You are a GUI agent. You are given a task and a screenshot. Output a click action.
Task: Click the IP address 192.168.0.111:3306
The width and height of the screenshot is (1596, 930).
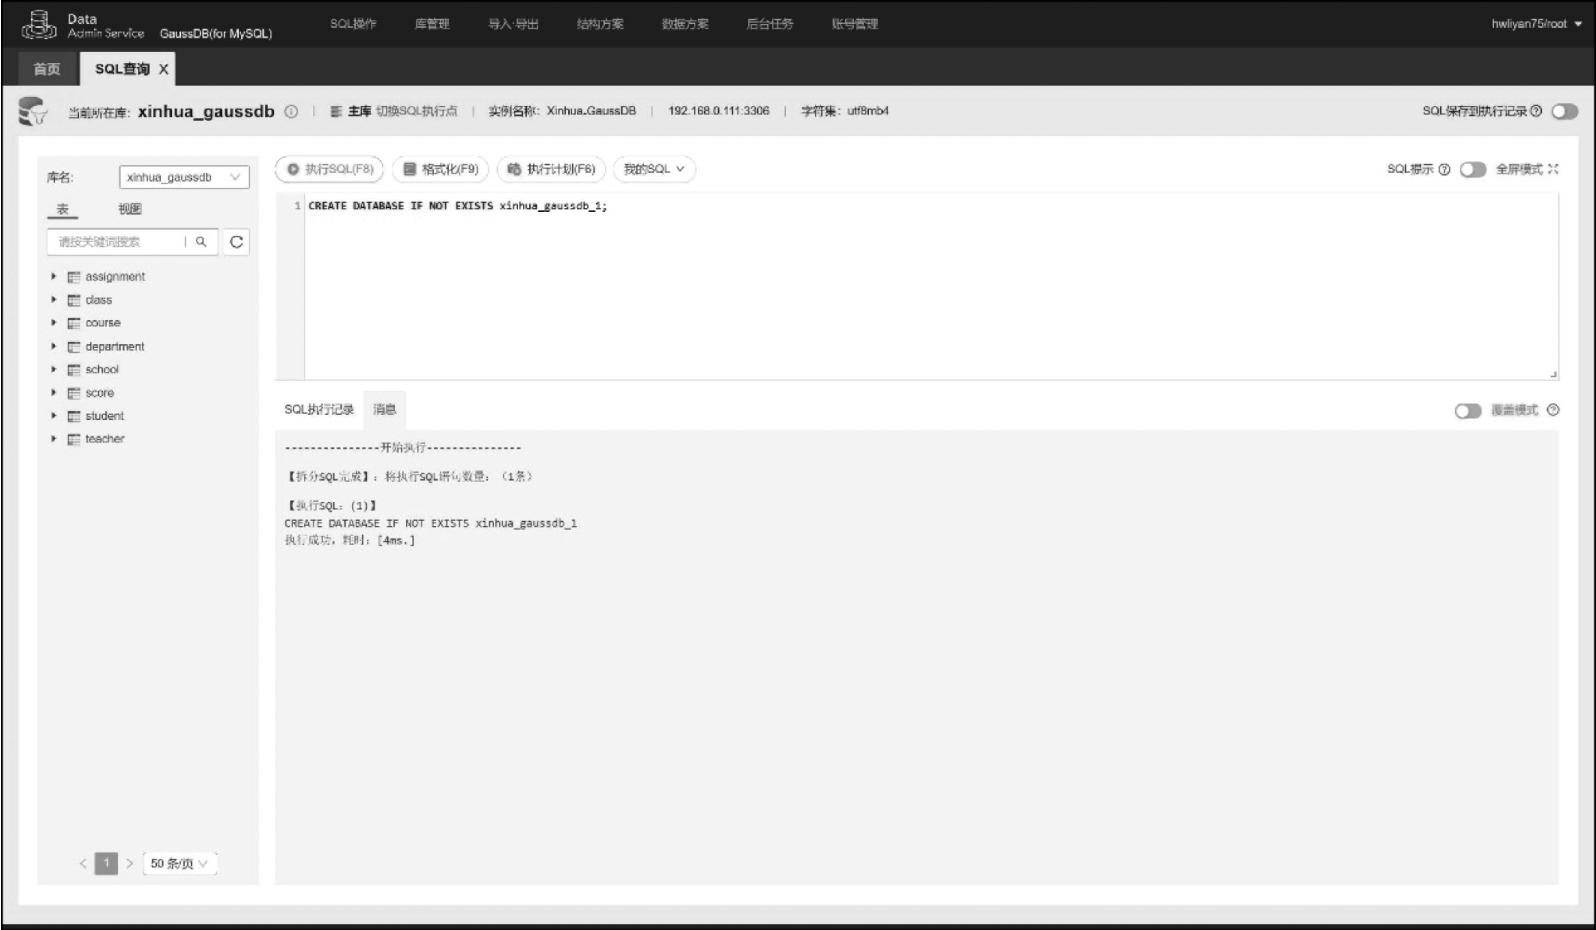[x=719, y=111]
